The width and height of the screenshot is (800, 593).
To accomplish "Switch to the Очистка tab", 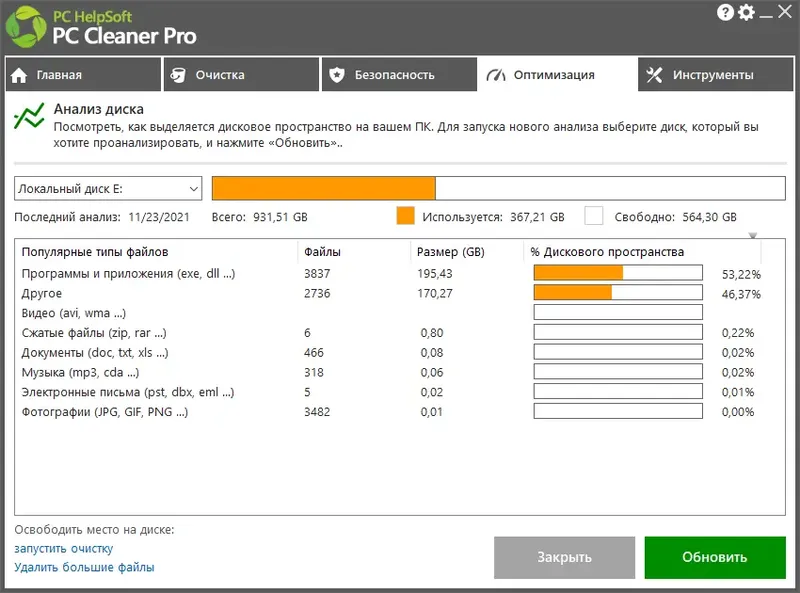I will pos(241,75).
